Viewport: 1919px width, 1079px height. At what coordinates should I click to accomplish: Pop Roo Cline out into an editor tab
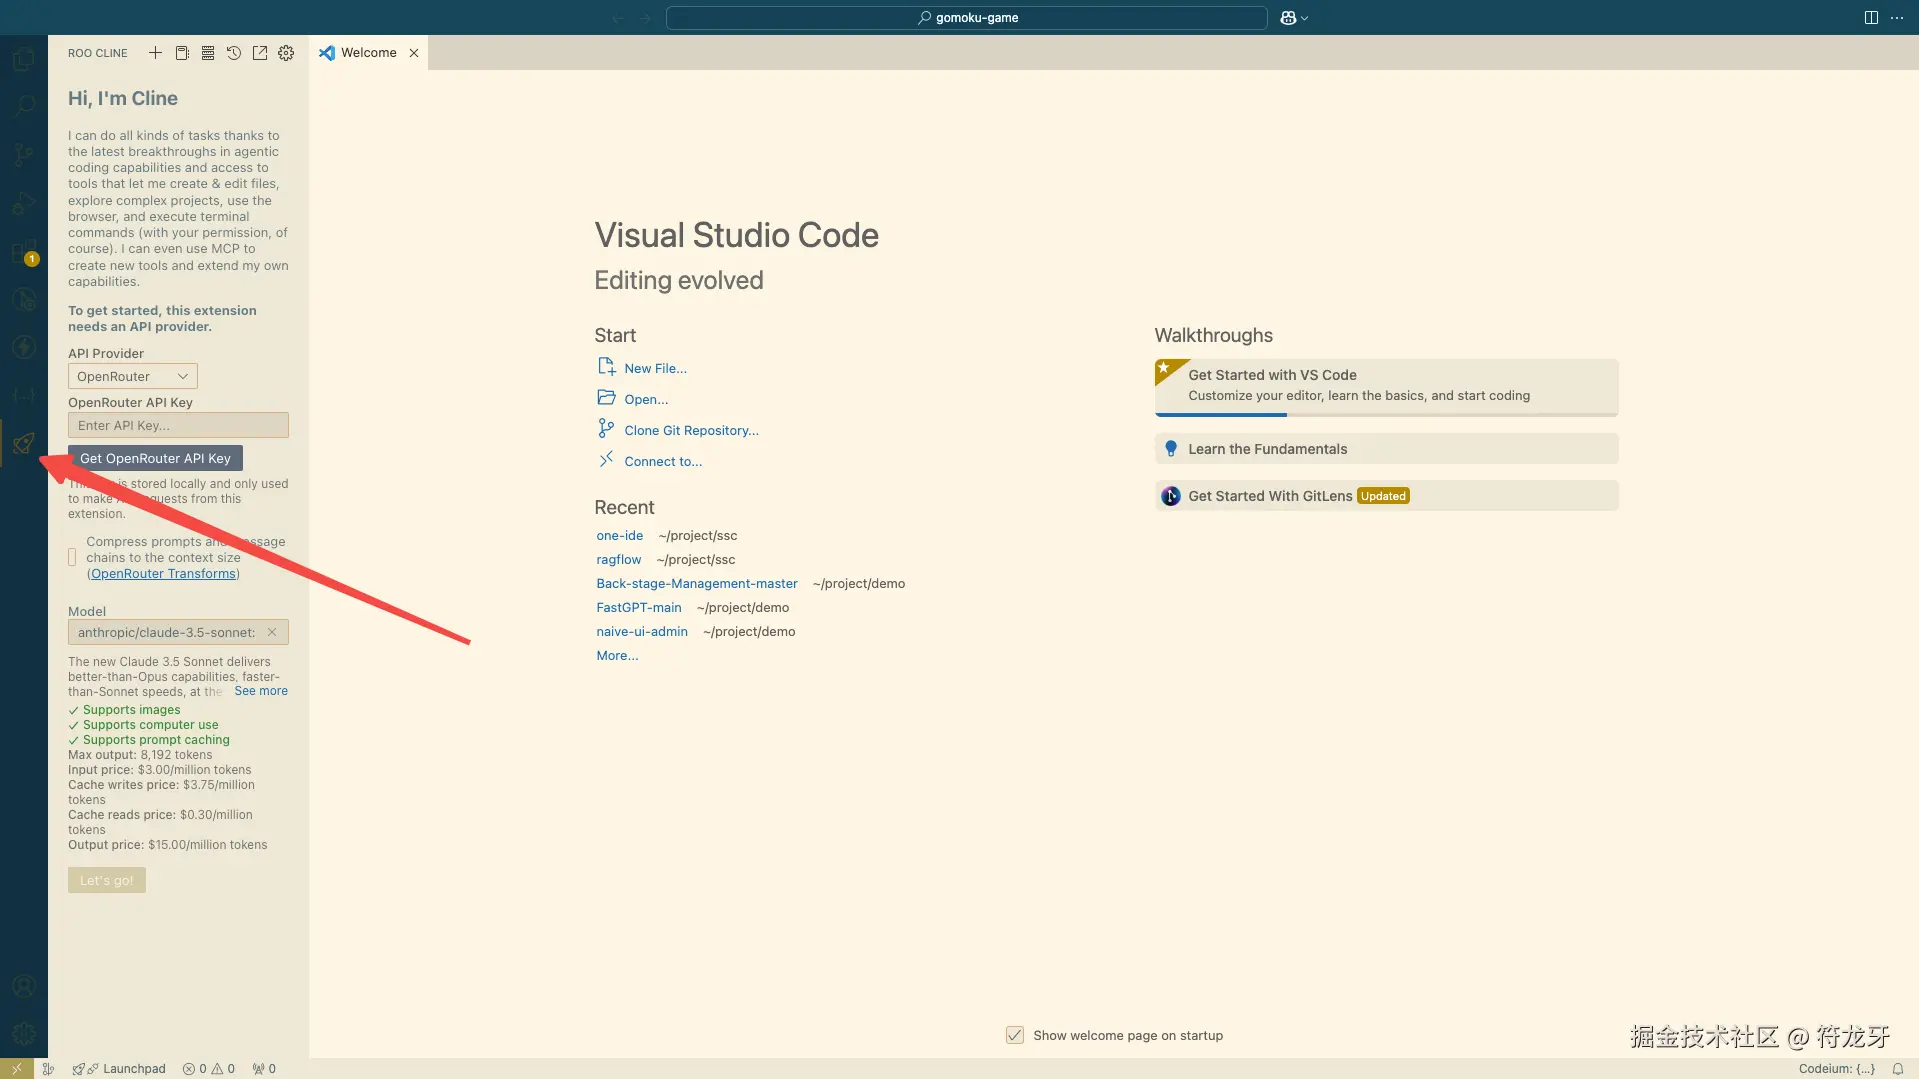[260, 53]
